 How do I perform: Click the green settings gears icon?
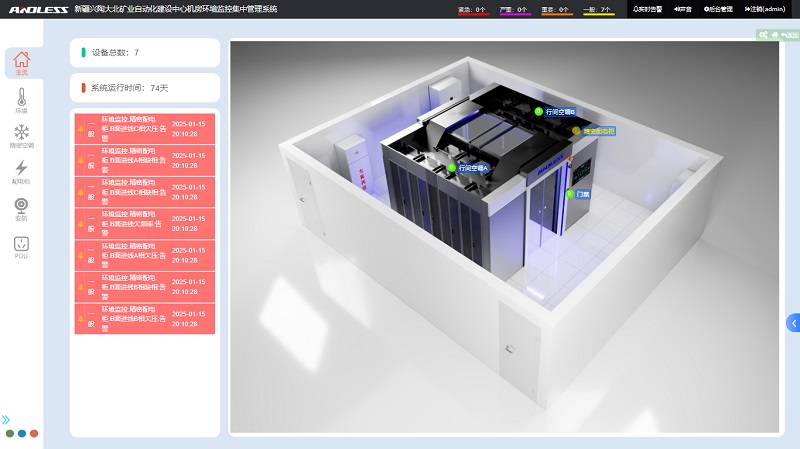pyautogui.click(x=763, y=34)
